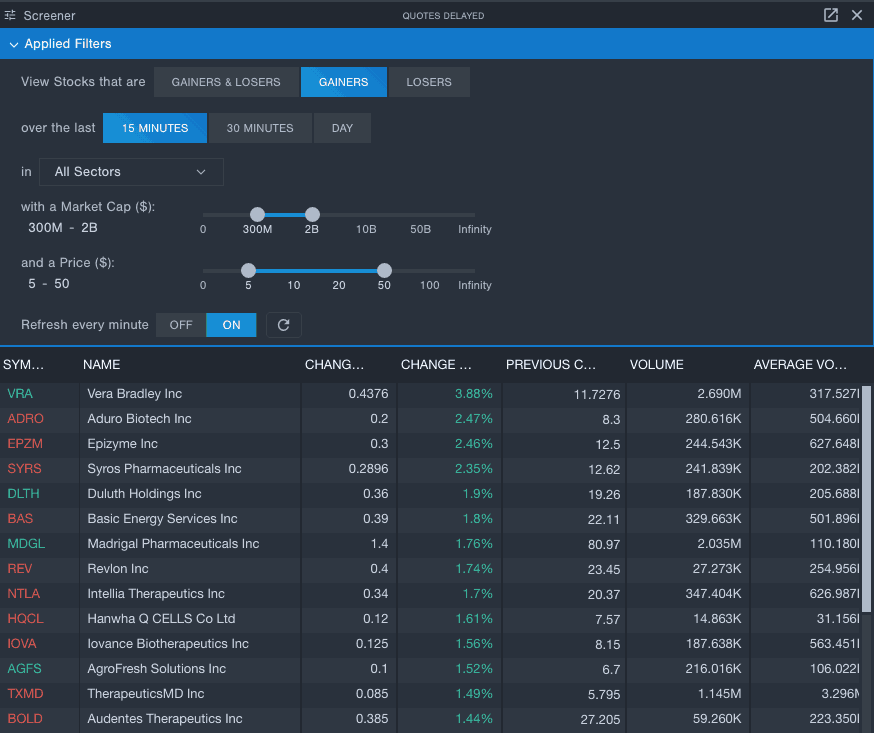Select the Revlon Inc row

[x=118, y=569]
